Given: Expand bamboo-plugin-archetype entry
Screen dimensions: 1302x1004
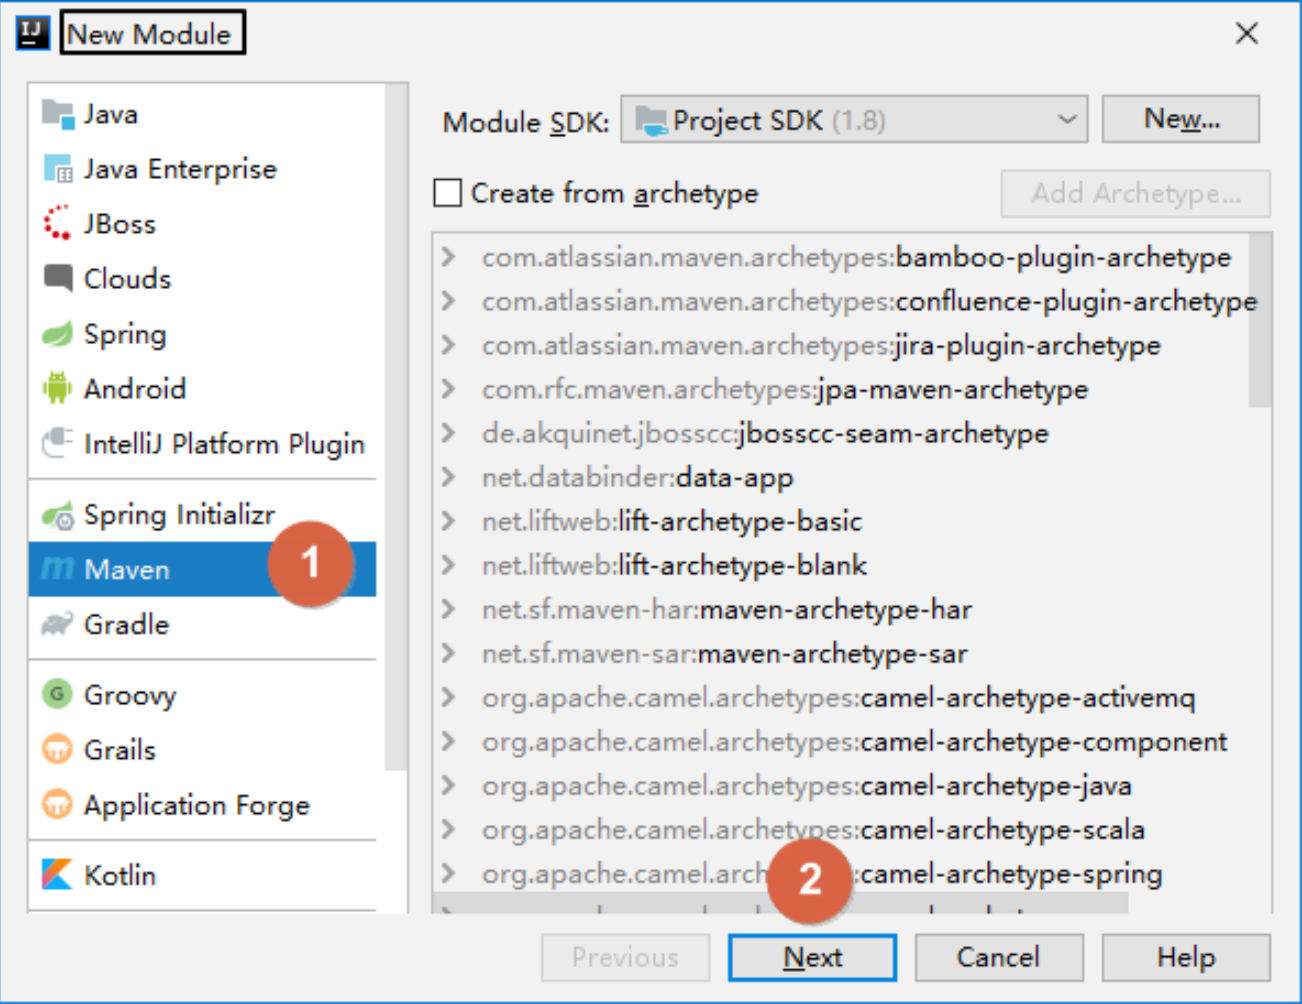Looking at the screenshot, I should [x=449, y=257].
